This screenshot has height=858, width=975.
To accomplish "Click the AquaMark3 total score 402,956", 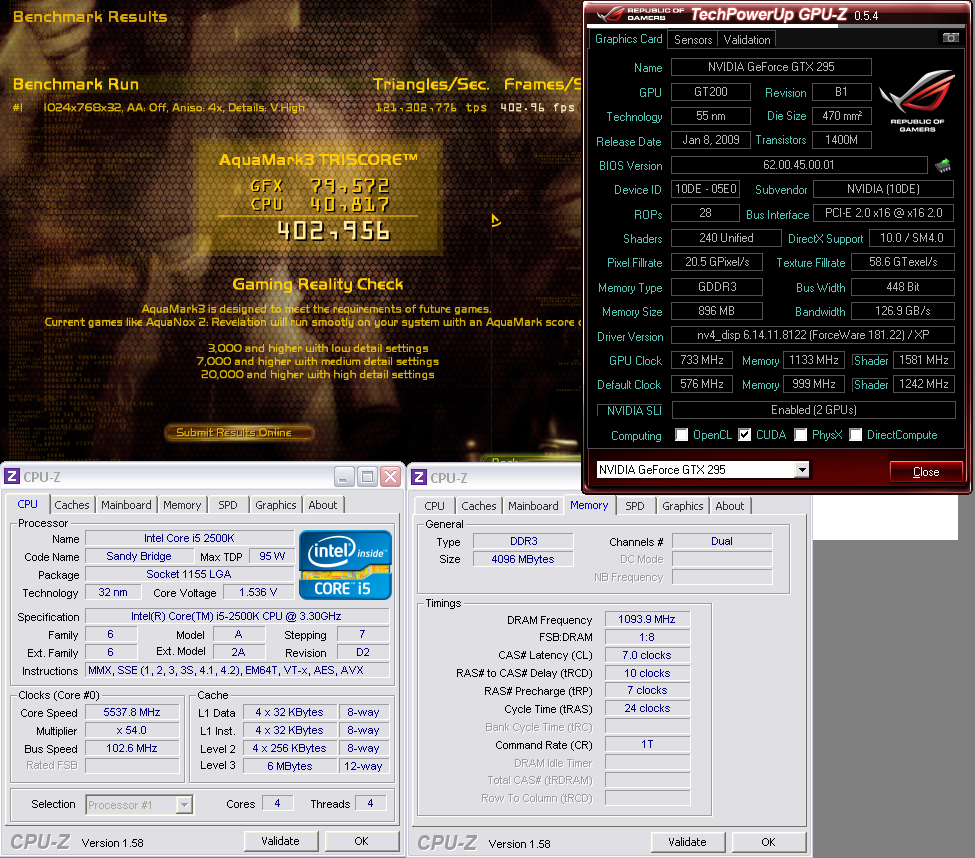I will pos(334,231).
